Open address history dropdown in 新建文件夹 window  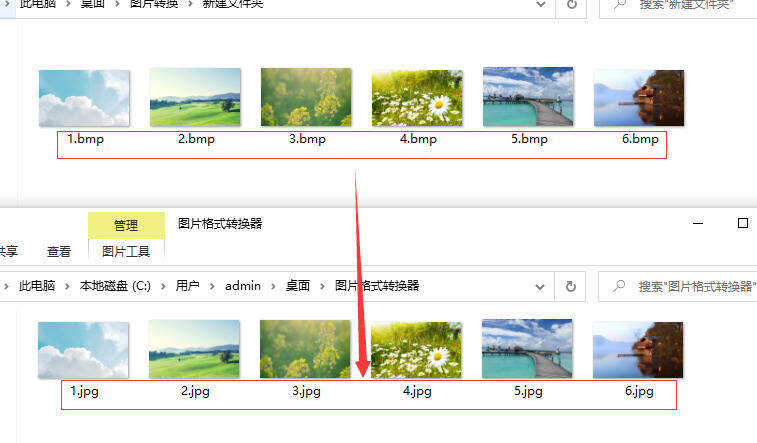pos(541,5)
